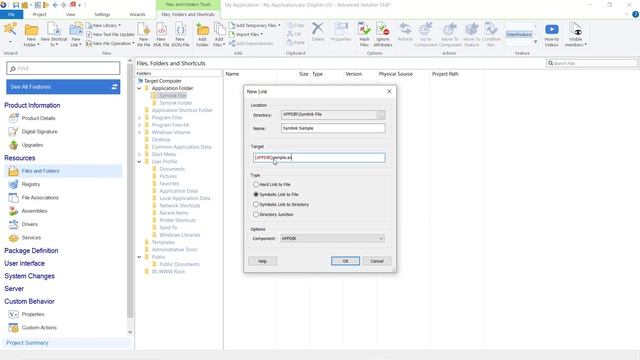Screen dimensions: 640x360
Task: Select Hard Link to File option
Action: 256,184
